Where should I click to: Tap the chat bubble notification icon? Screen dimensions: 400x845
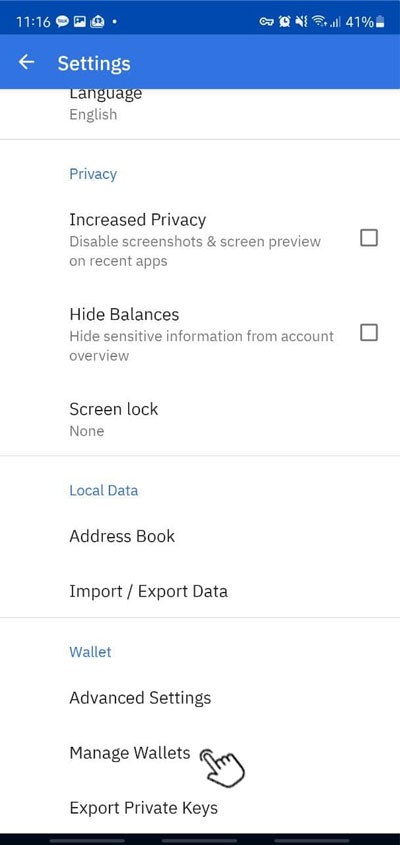[62, 22]
